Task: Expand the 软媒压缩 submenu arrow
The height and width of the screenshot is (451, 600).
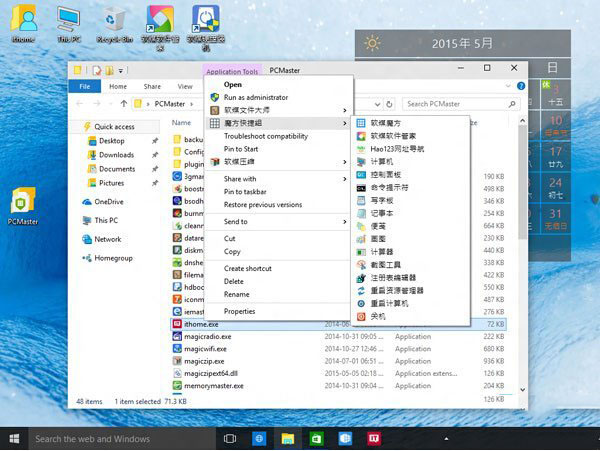Action: pos(345,162)
